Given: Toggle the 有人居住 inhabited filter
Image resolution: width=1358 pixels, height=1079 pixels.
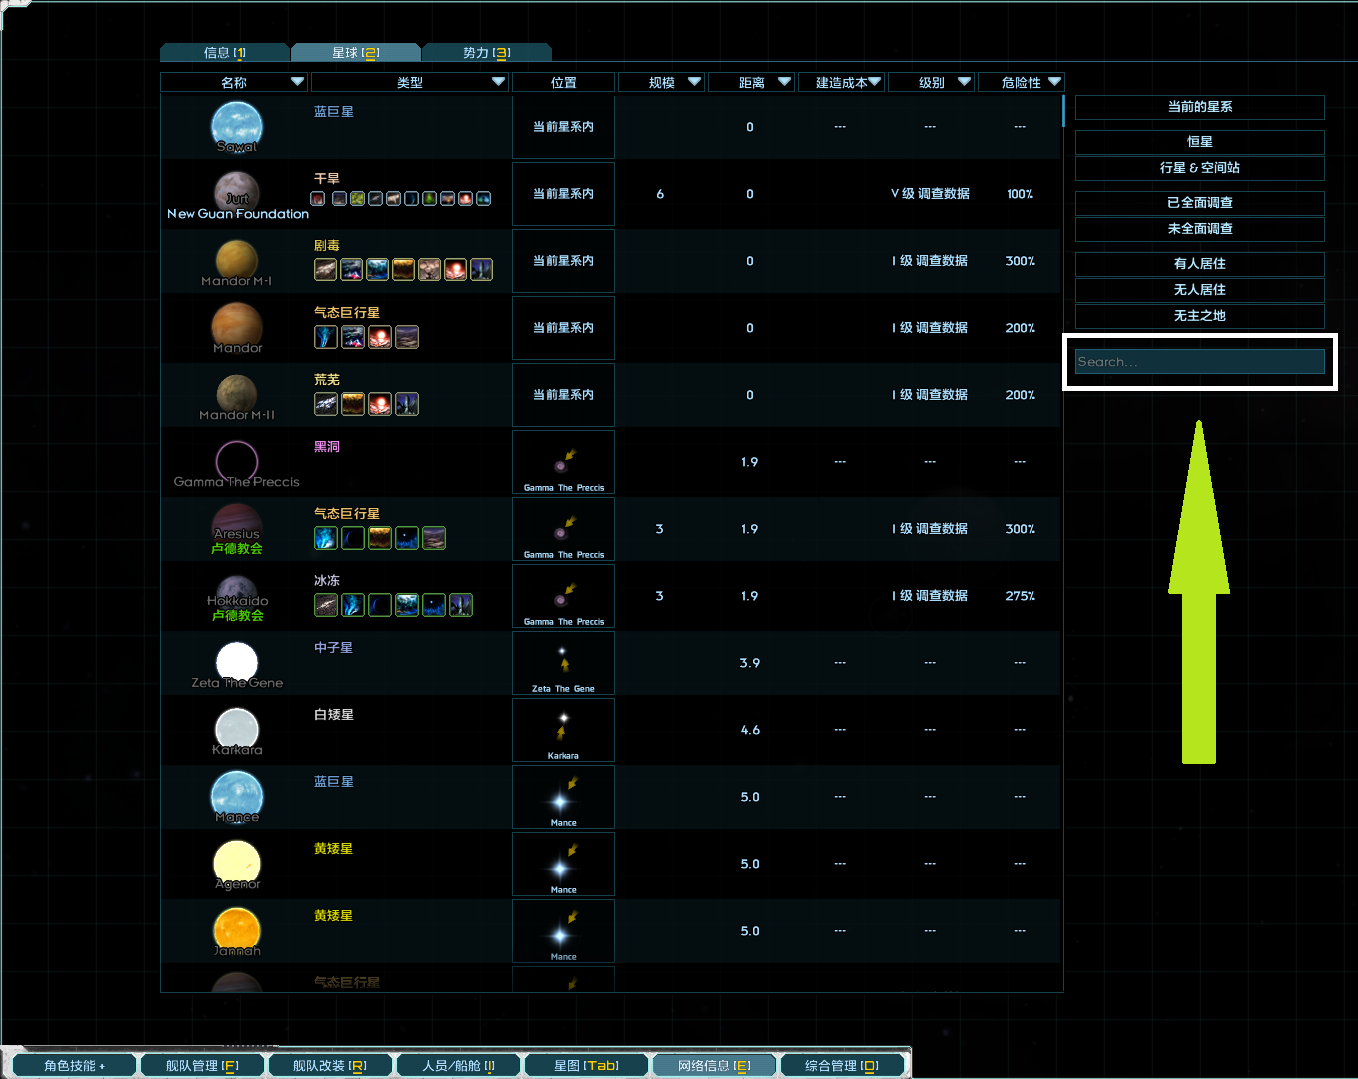Looking at the screenshot, I should (x=1198, y=263).
